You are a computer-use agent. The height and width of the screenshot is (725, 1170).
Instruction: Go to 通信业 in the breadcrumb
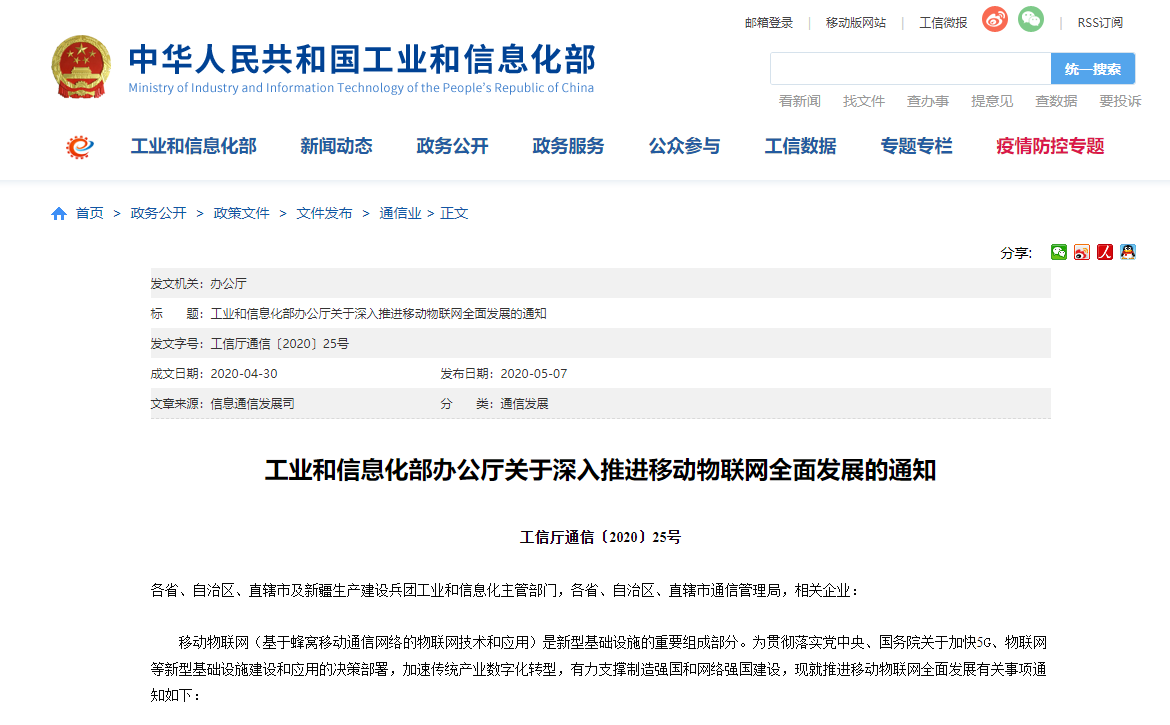tap(400, 213)
